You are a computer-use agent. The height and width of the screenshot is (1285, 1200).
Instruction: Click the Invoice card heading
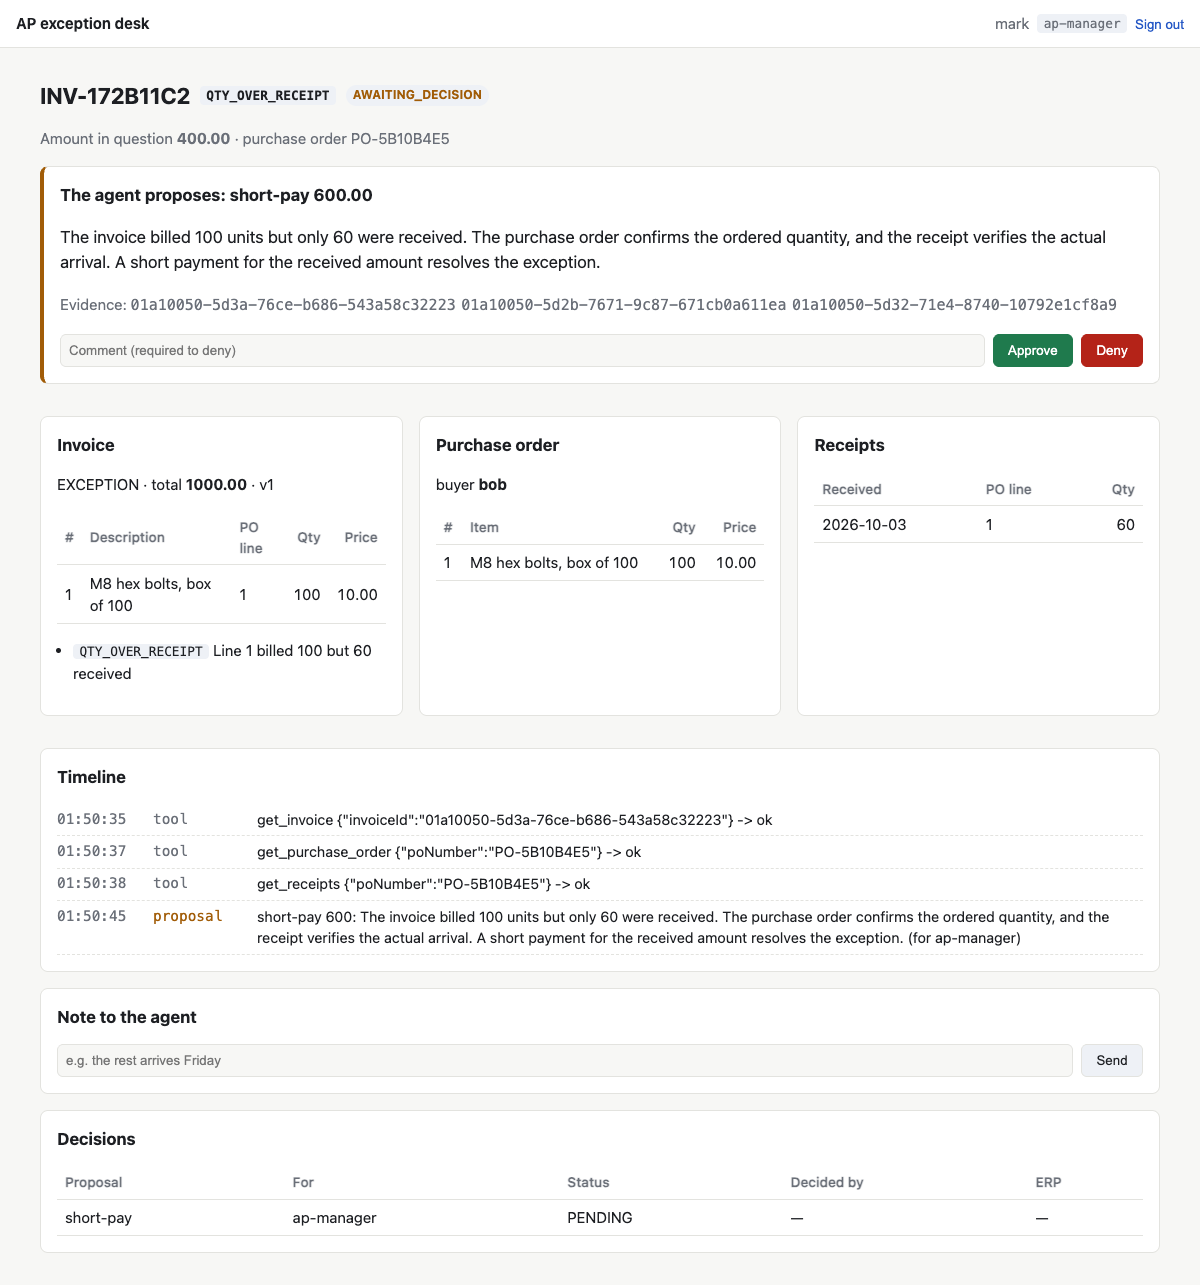coord(86,445)
